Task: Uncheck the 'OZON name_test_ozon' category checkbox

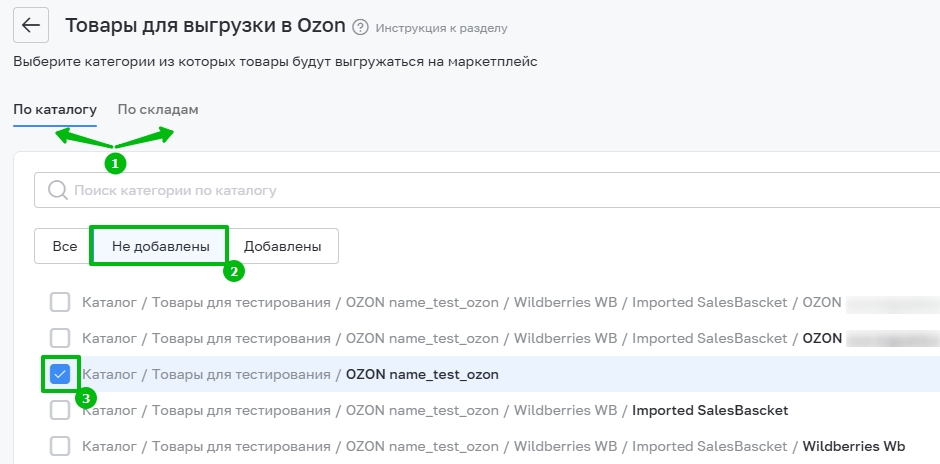Action: click(61, 375)
